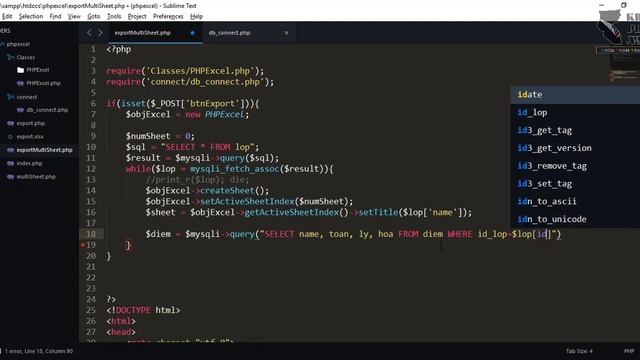The height and width of the screenshot is (360, 640).
Task: Choose idn_to_unicode autocomplete suggestion
Action: [x=575, y=219]
